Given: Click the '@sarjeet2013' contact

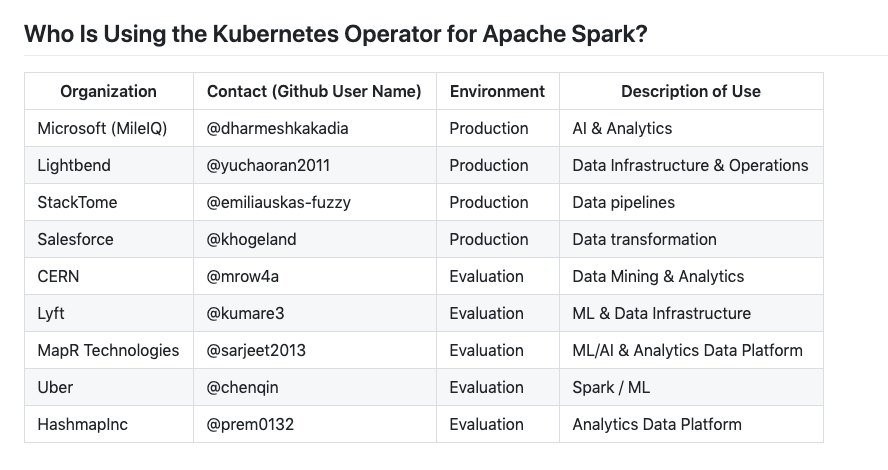Looking at the screenshot, I should pos(256,351).
